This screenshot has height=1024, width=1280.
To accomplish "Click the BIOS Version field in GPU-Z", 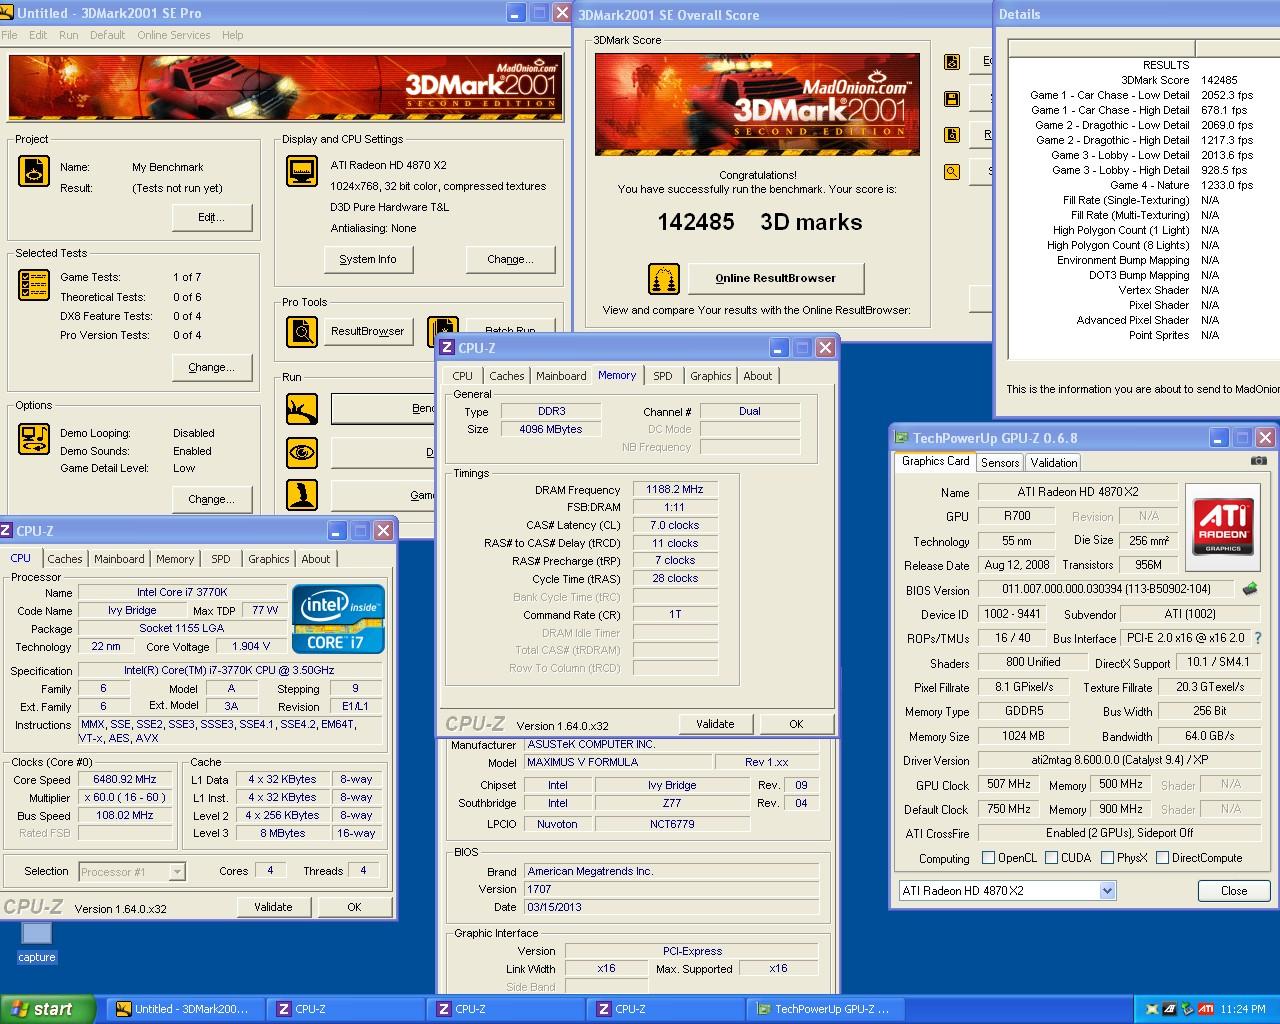I will (x=1106, y=590).
